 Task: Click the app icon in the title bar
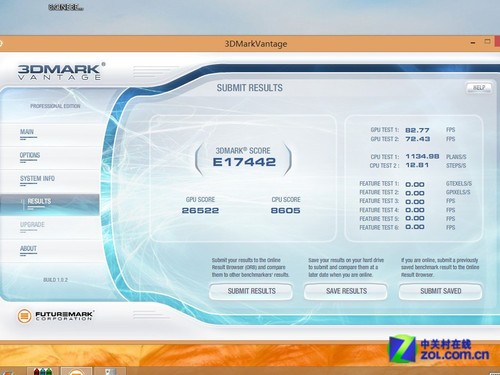pos(1,44)
